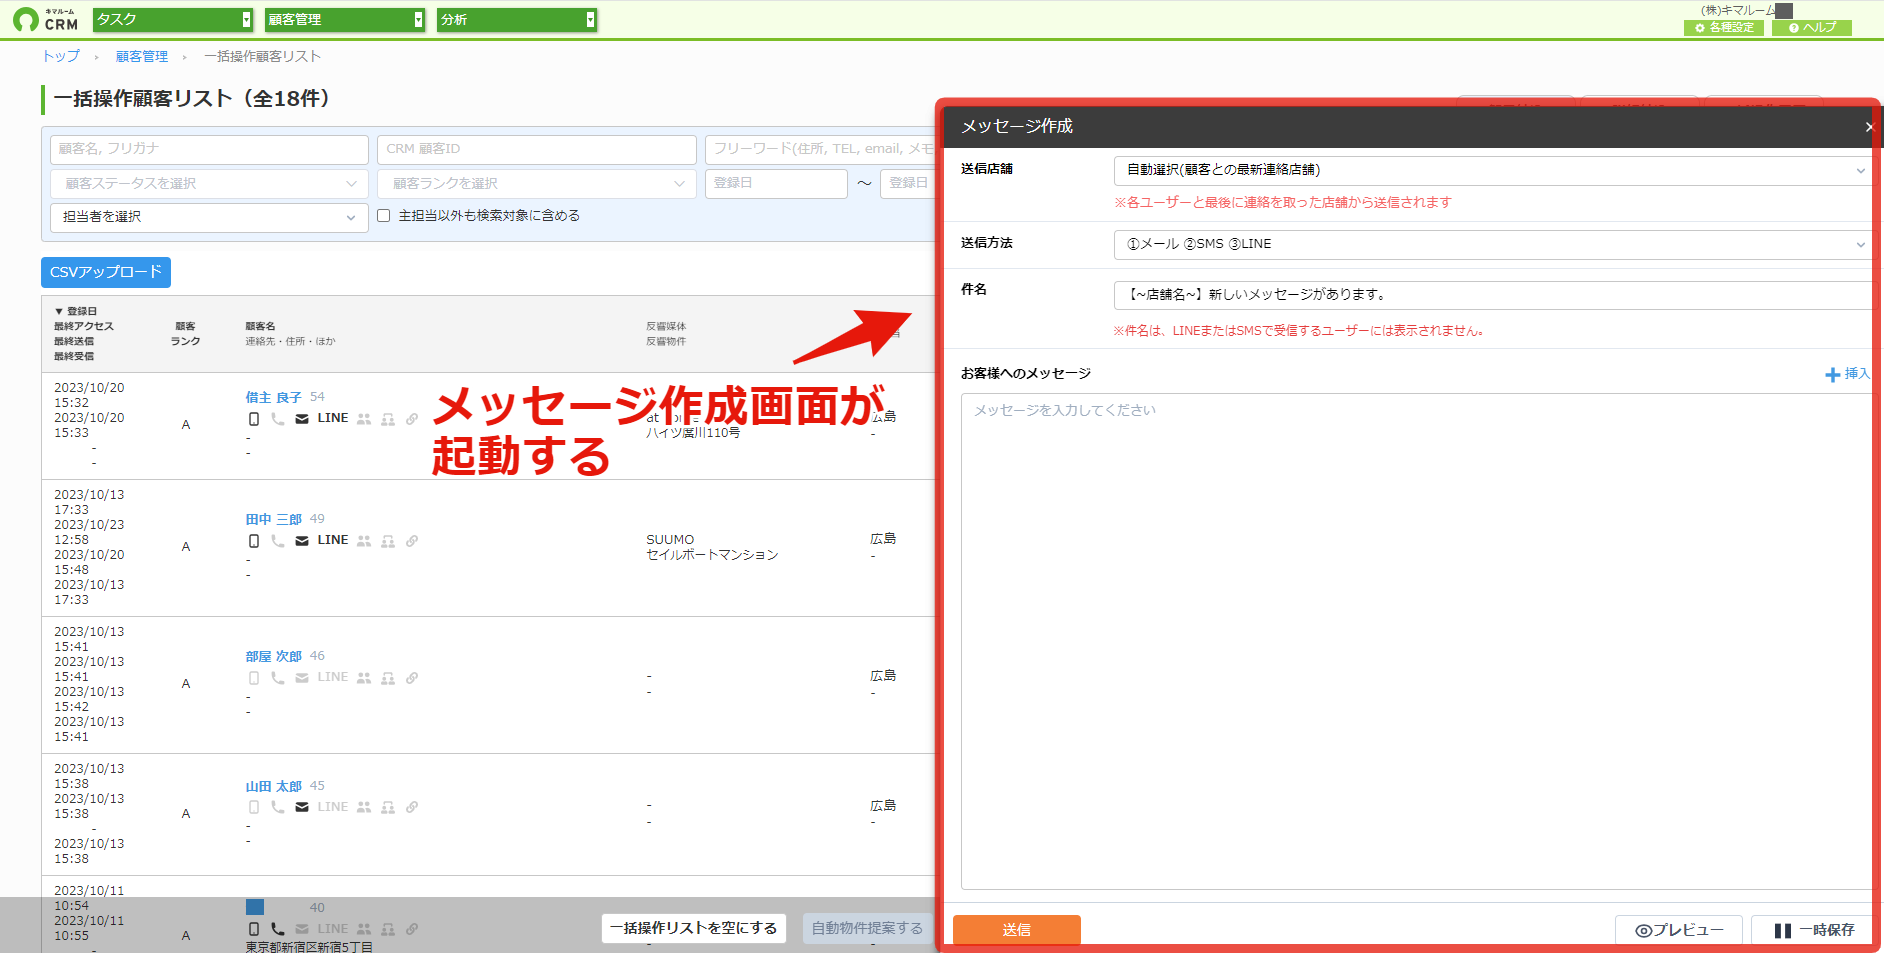Open the ヘルプ help button

coord(1812,28)
